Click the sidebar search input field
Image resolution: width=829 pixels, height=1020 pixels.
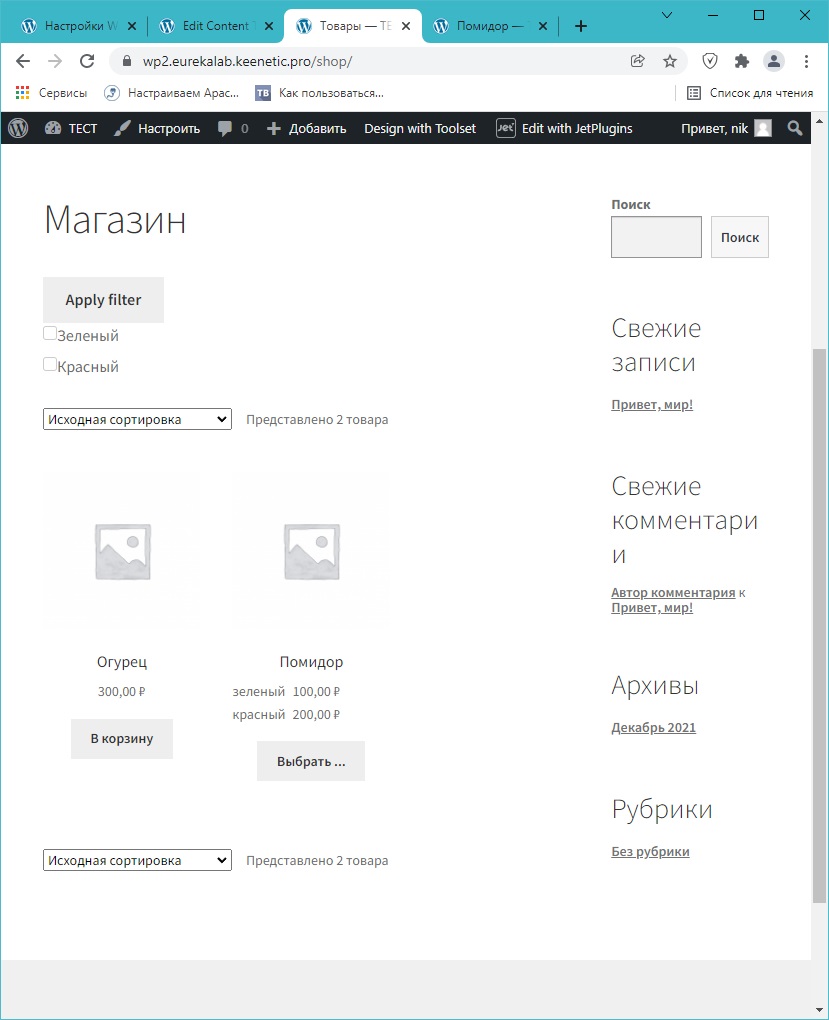656,237
